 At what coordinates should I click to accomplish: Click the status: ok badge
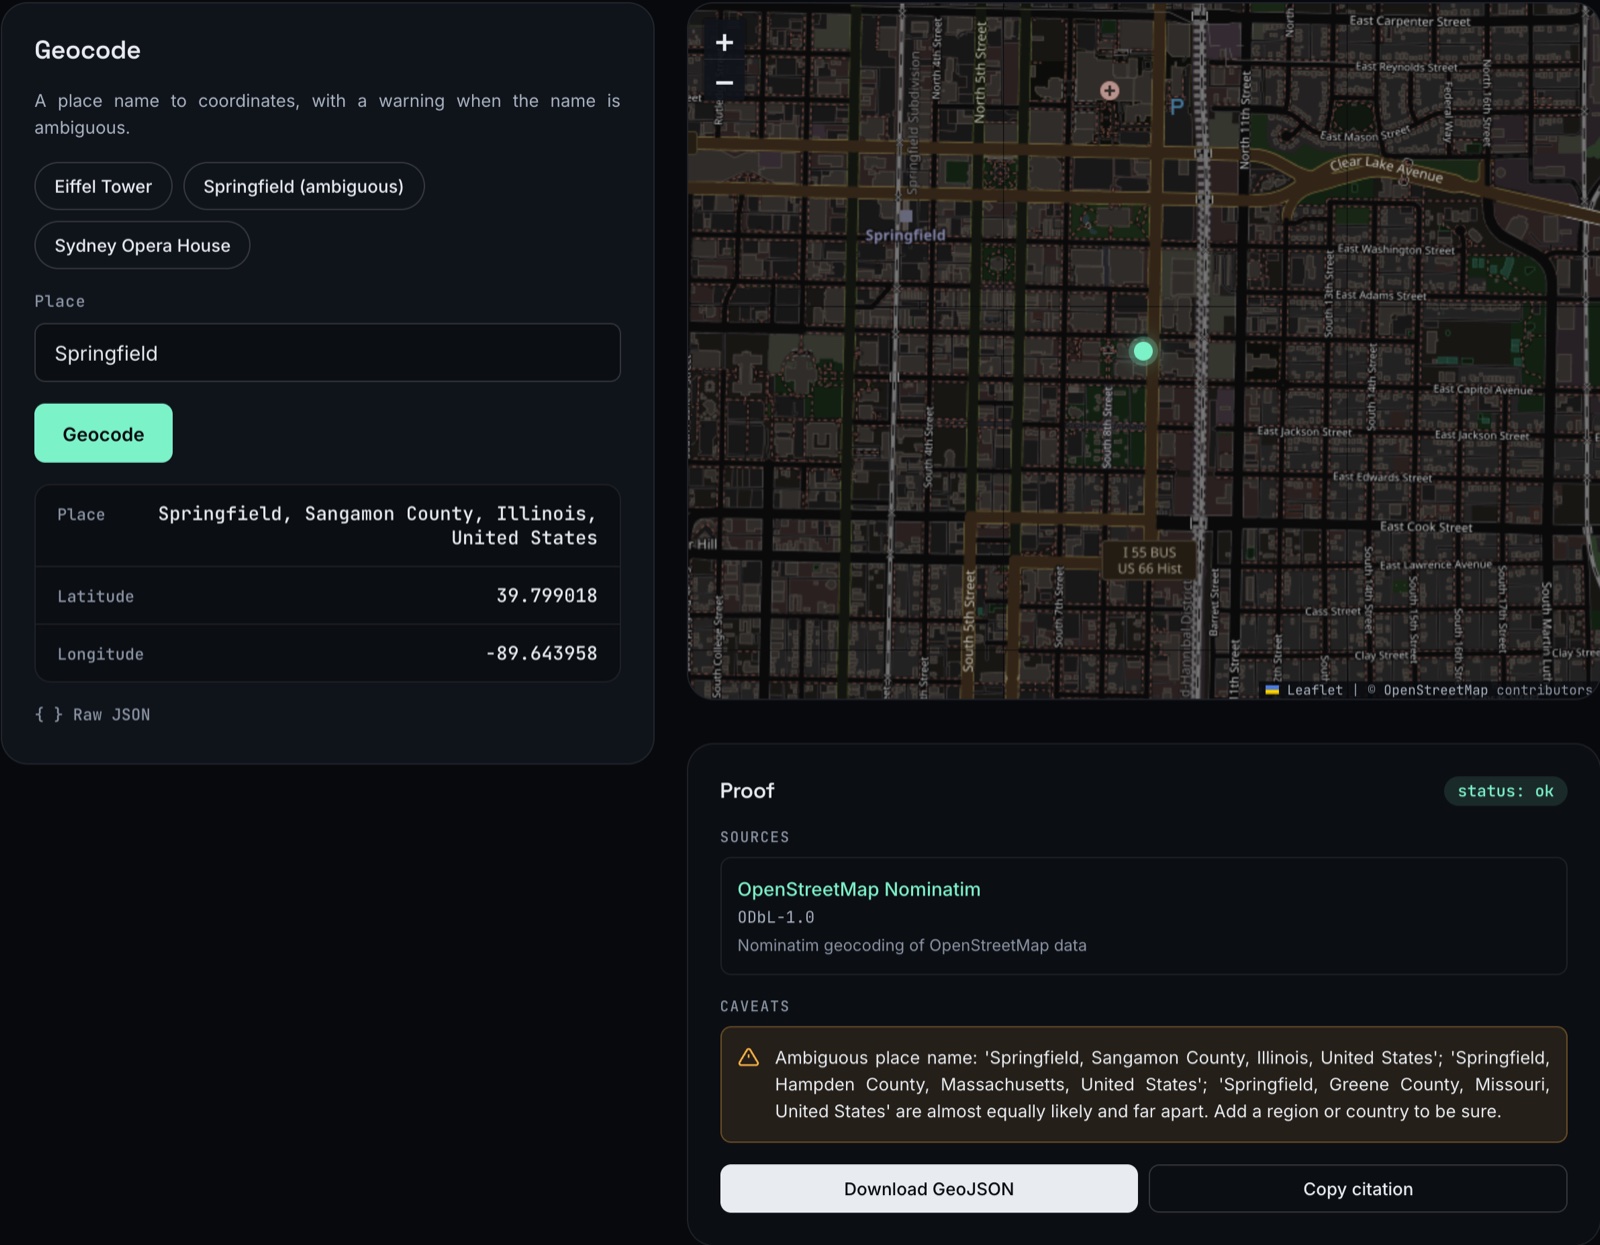[1505, 791]
